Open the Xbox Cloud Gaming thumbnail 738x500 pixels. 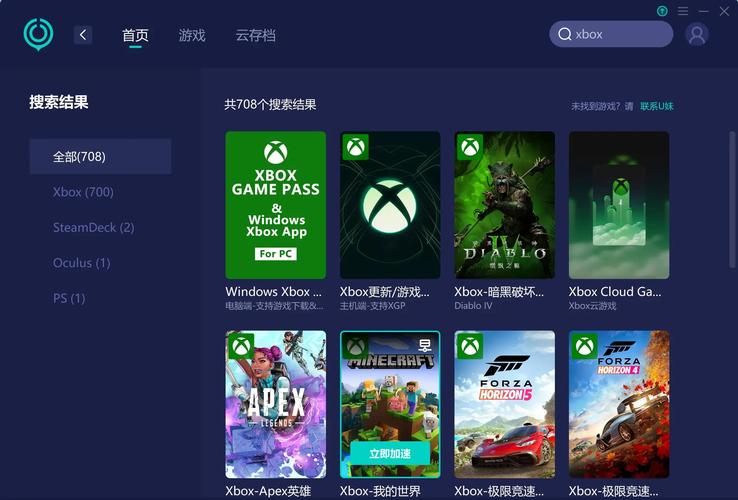619,205
